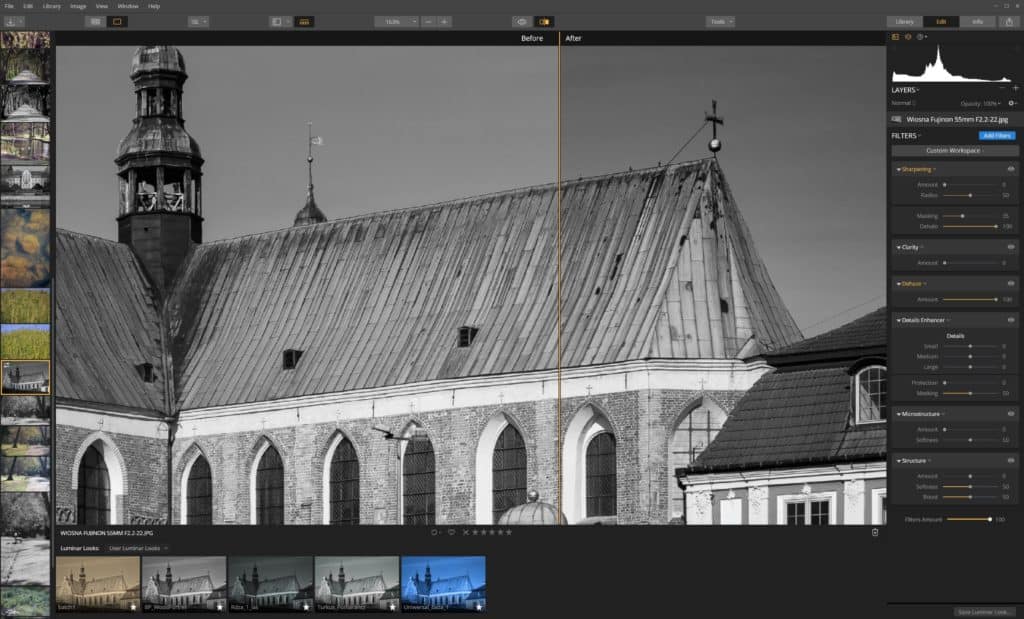Click the zoom out minus button
The height and width of the screenshot is (619, 1024).
pos(426,21)
